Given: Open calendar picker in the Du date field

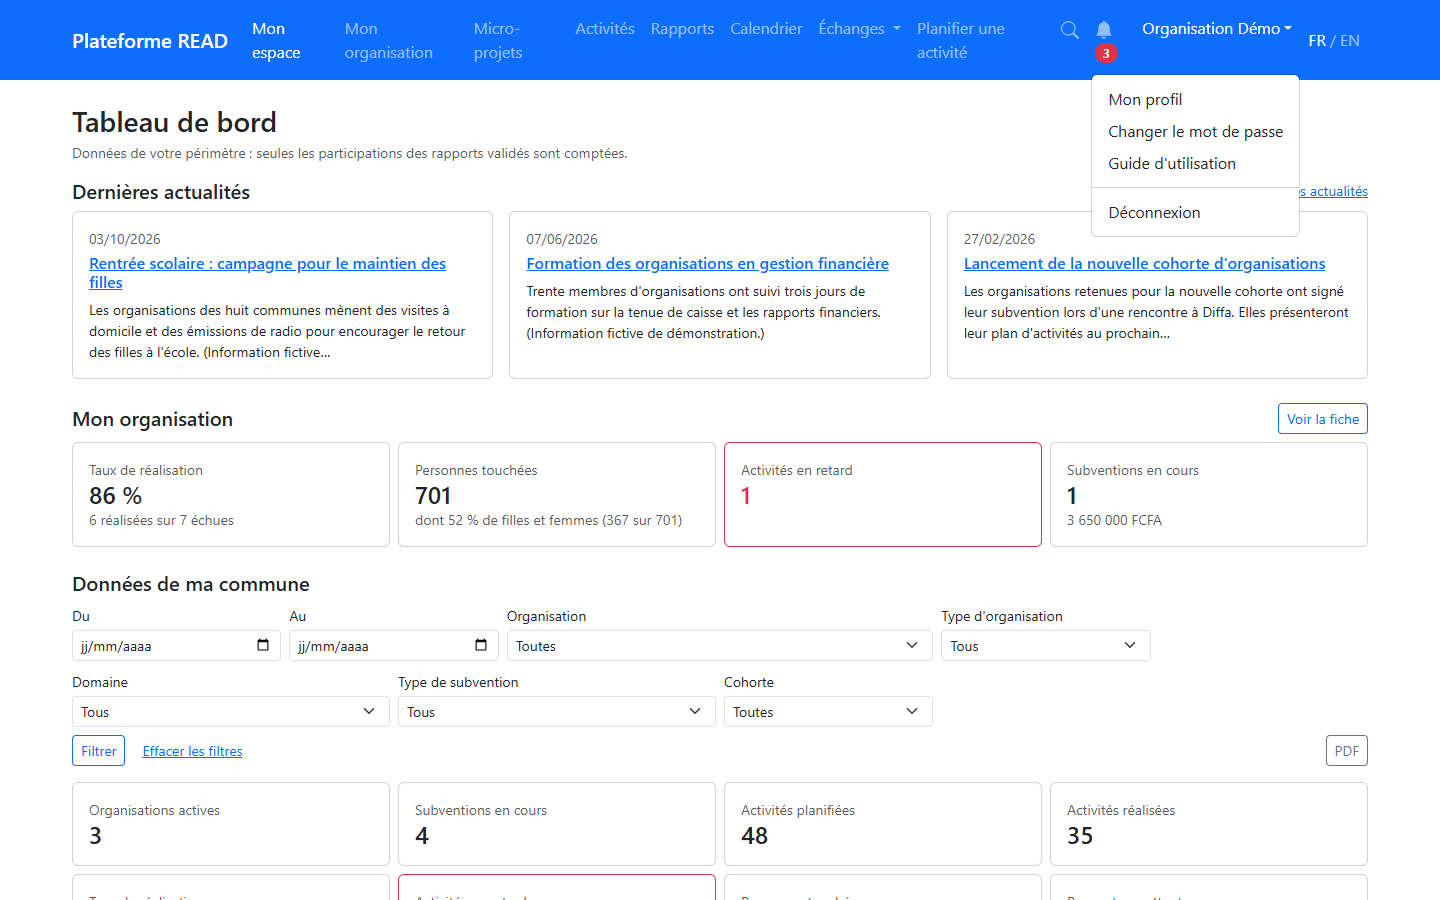Looking at the screenshot, I should [x=263, y=645].
